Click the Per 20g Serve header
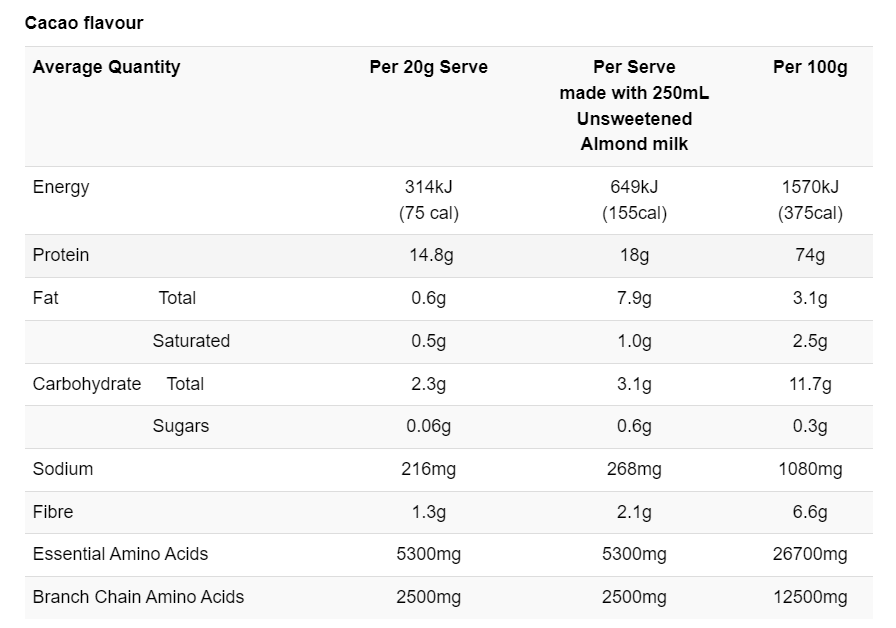The image size is (896, 628). point(429,67)
